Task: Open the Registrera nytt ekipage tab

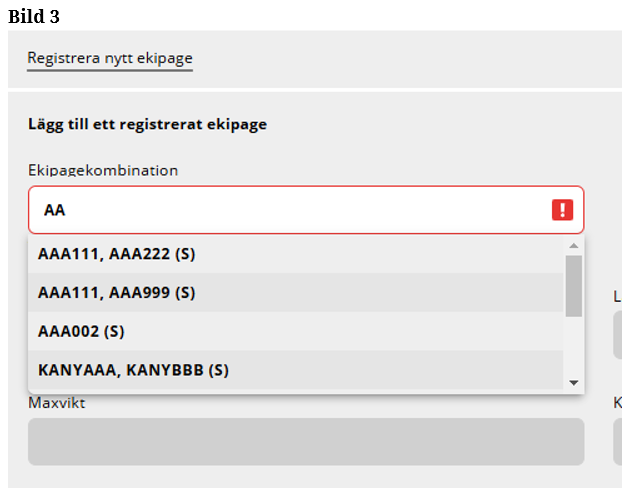Action: point(110,58)
